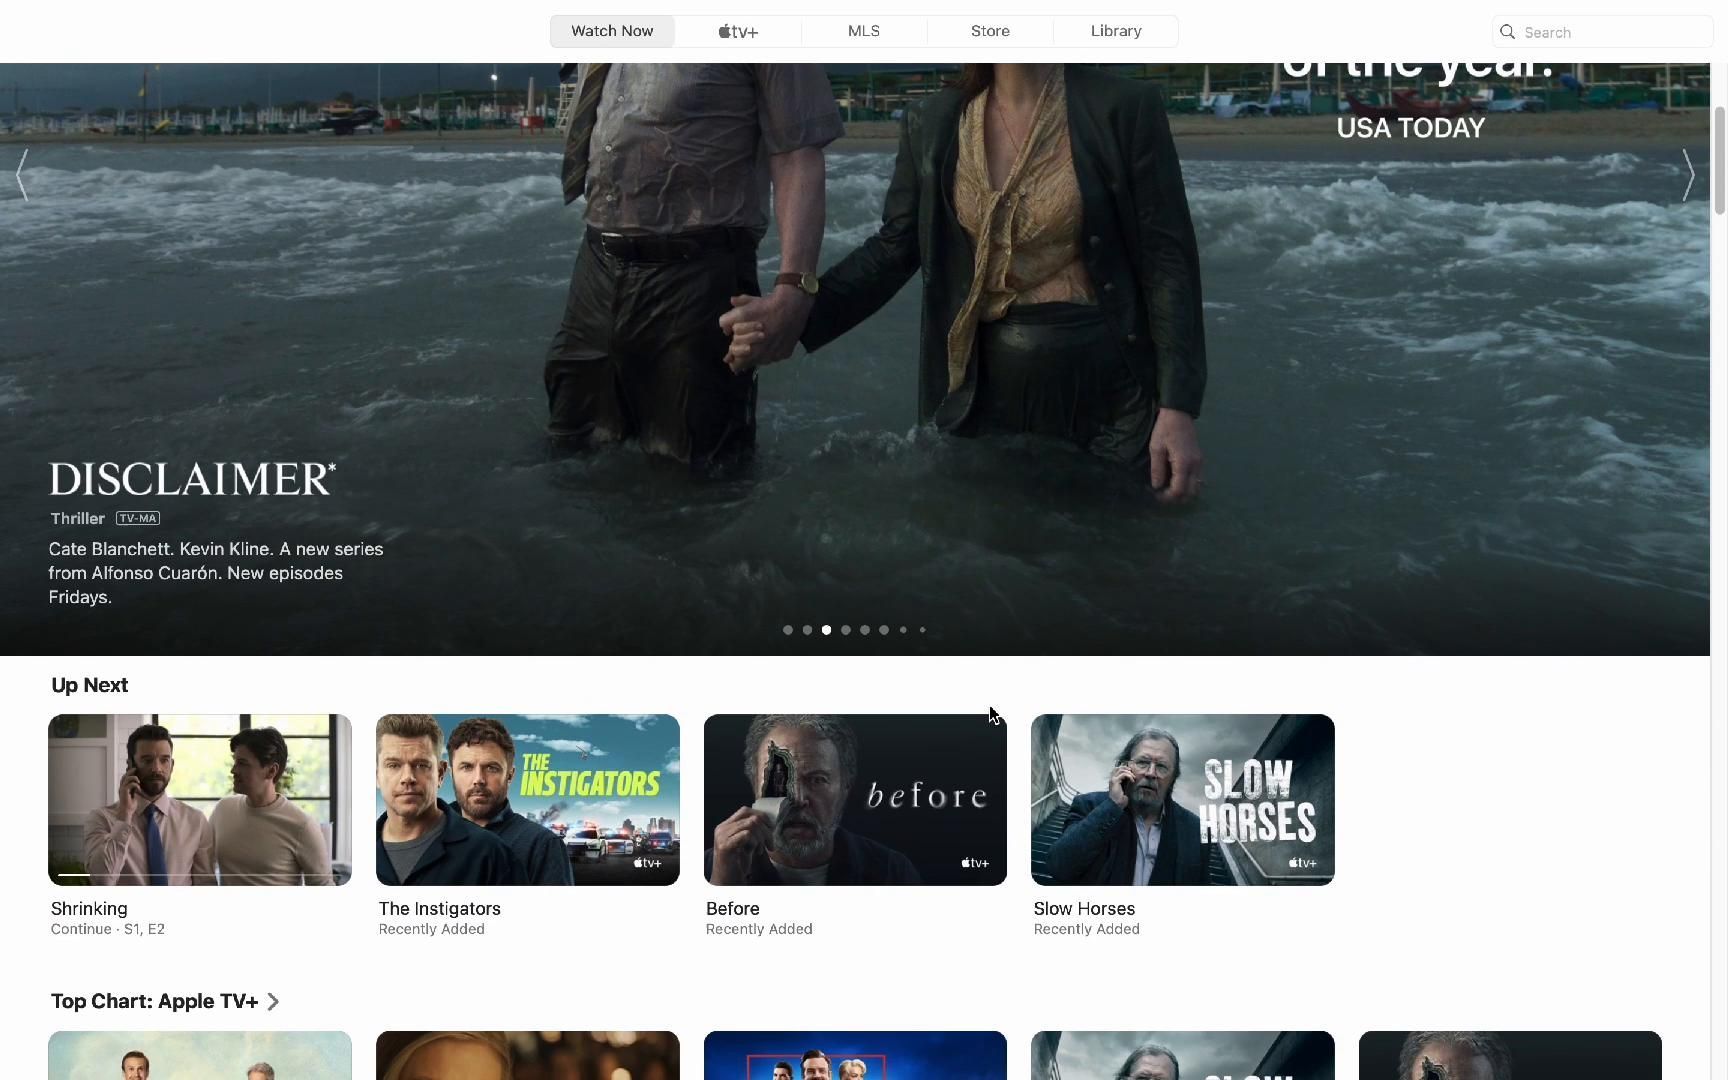Click the Disclaimer title logo
Viewport: 1728px width, 1080px height.
tap(192, 479)
